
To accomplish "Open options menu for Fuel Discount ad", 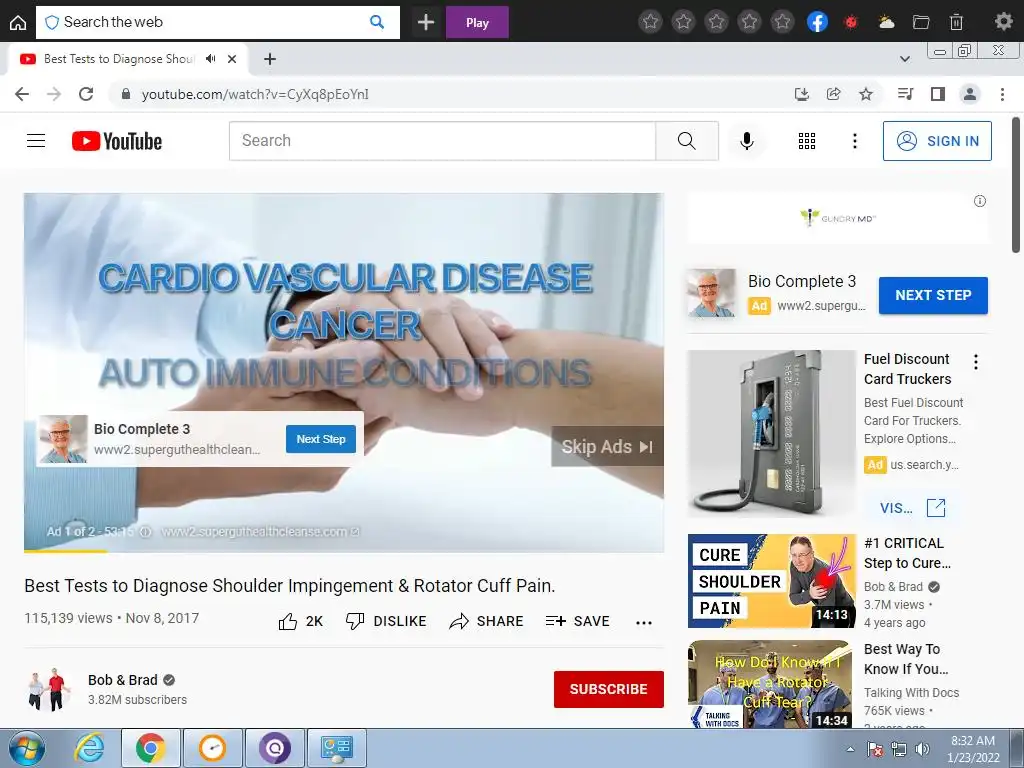I will coord(976,362).
